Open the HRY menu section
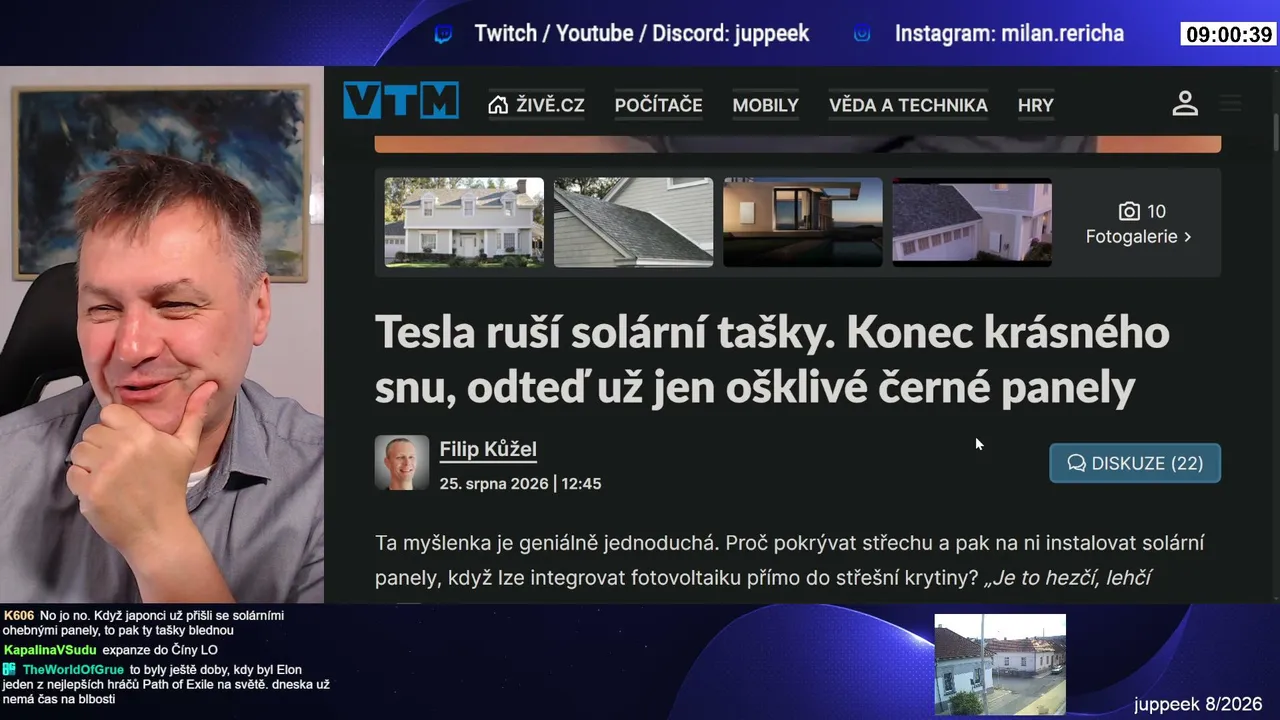This screenshot has height=720, width=1280. tap(1035, 105)
